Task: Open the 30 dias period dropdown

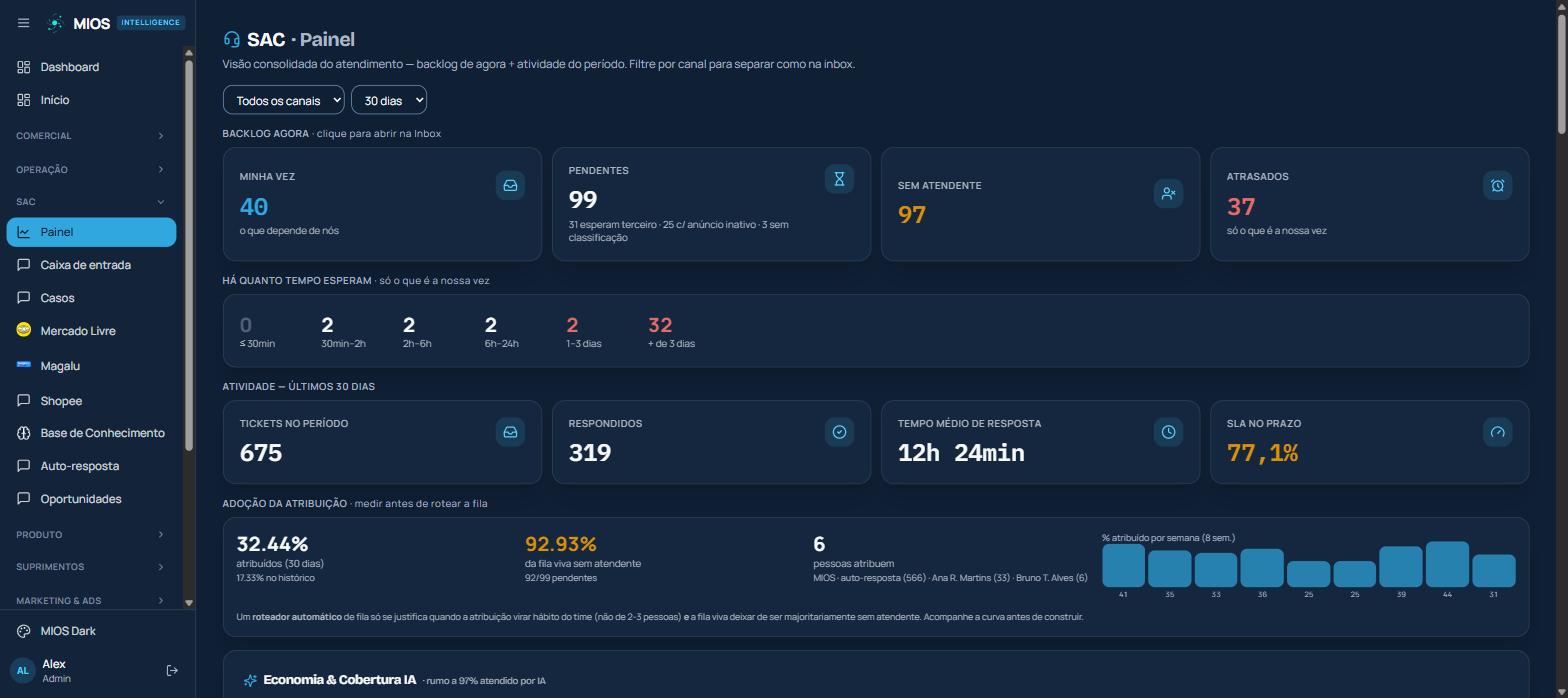Action: click(x=389, y=100)
